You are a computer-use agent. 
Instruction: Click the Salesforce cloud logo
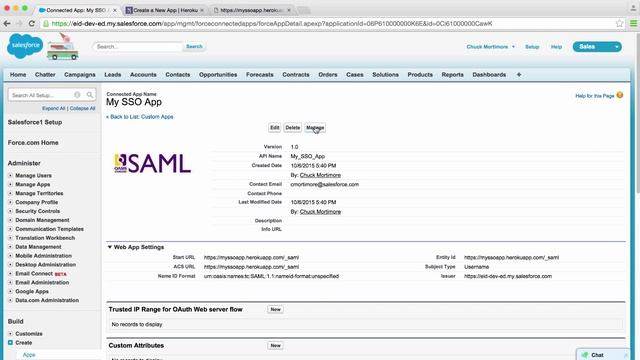tap(24, 46)
